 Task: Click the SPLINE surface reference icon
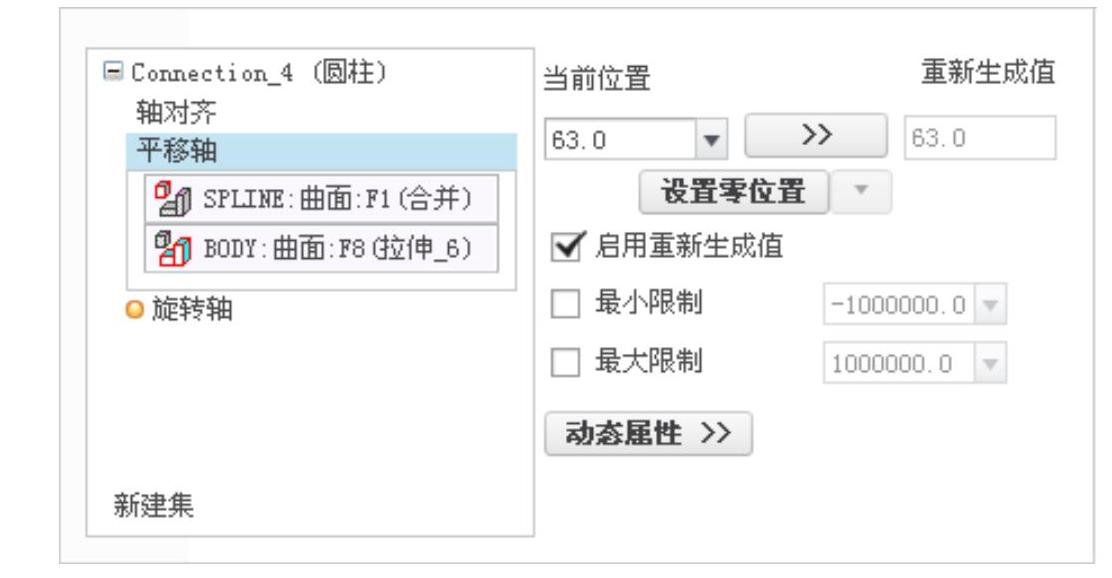[x=173, y=199]
